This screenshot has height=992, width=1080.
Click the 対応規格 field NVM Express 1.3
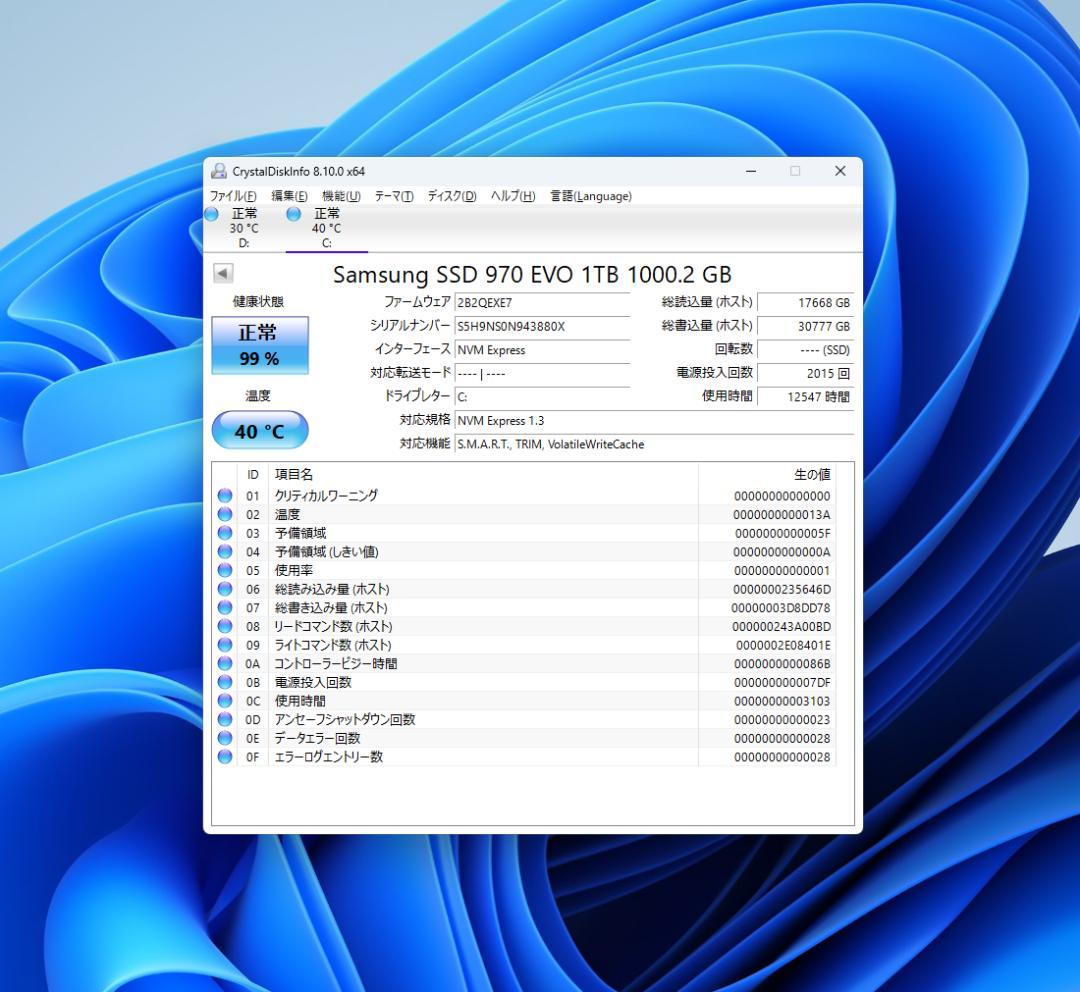point(654,420)
